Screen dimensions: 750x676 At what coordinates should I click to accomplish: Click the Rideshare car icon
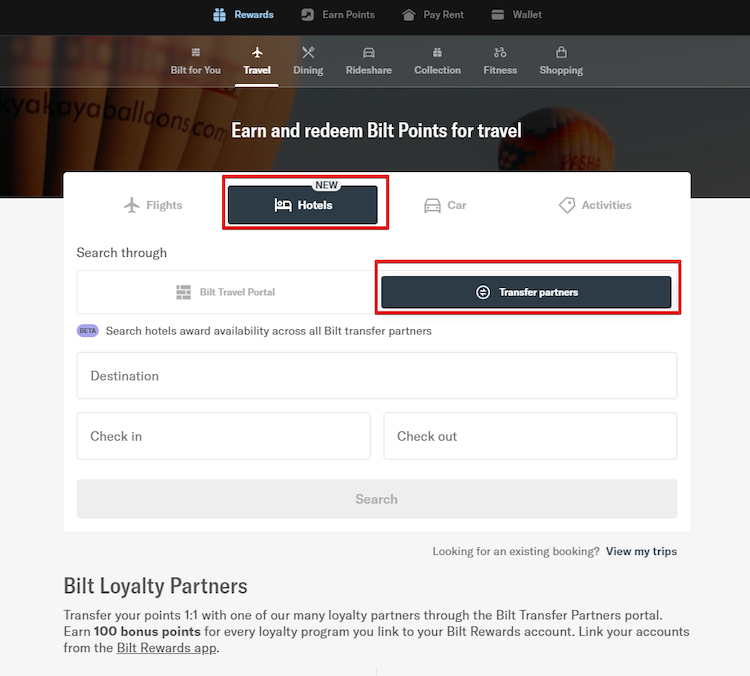[x=369, y=52]
